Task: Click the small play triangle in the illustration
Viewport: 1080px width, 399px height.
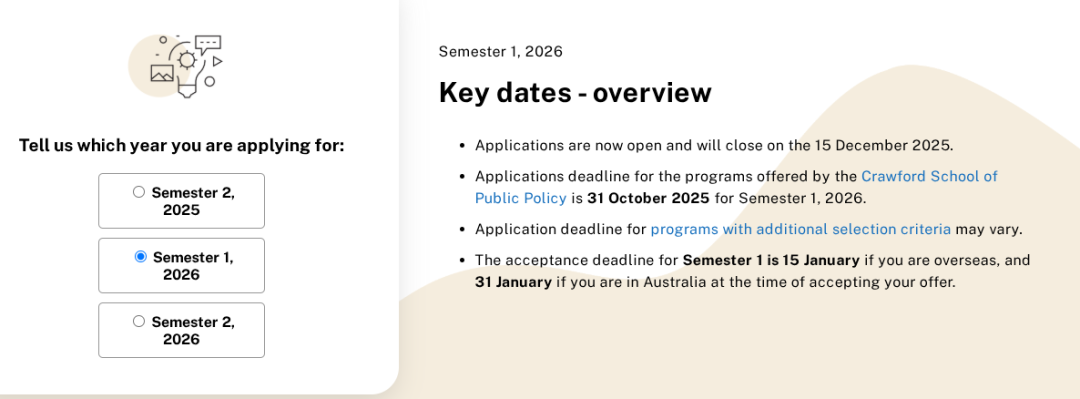Action: point(217,61)
